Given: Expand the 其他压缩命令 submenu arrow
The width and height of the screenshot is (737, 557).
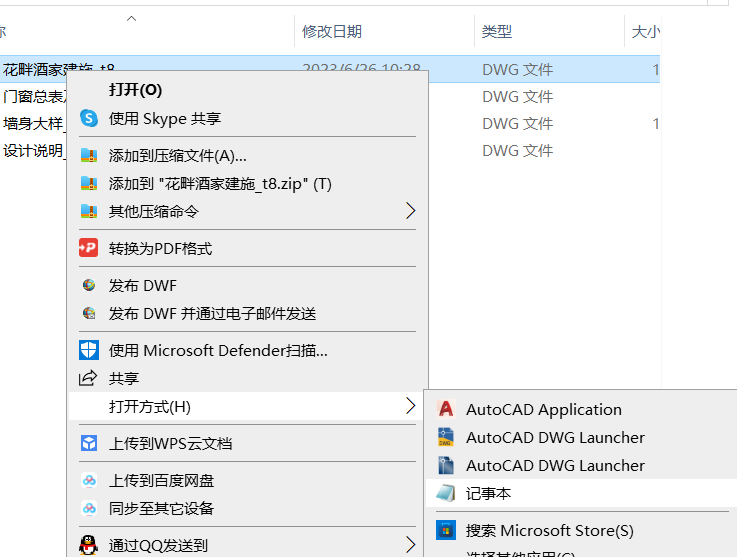Looking at the screenshot, I should (410, 211).
